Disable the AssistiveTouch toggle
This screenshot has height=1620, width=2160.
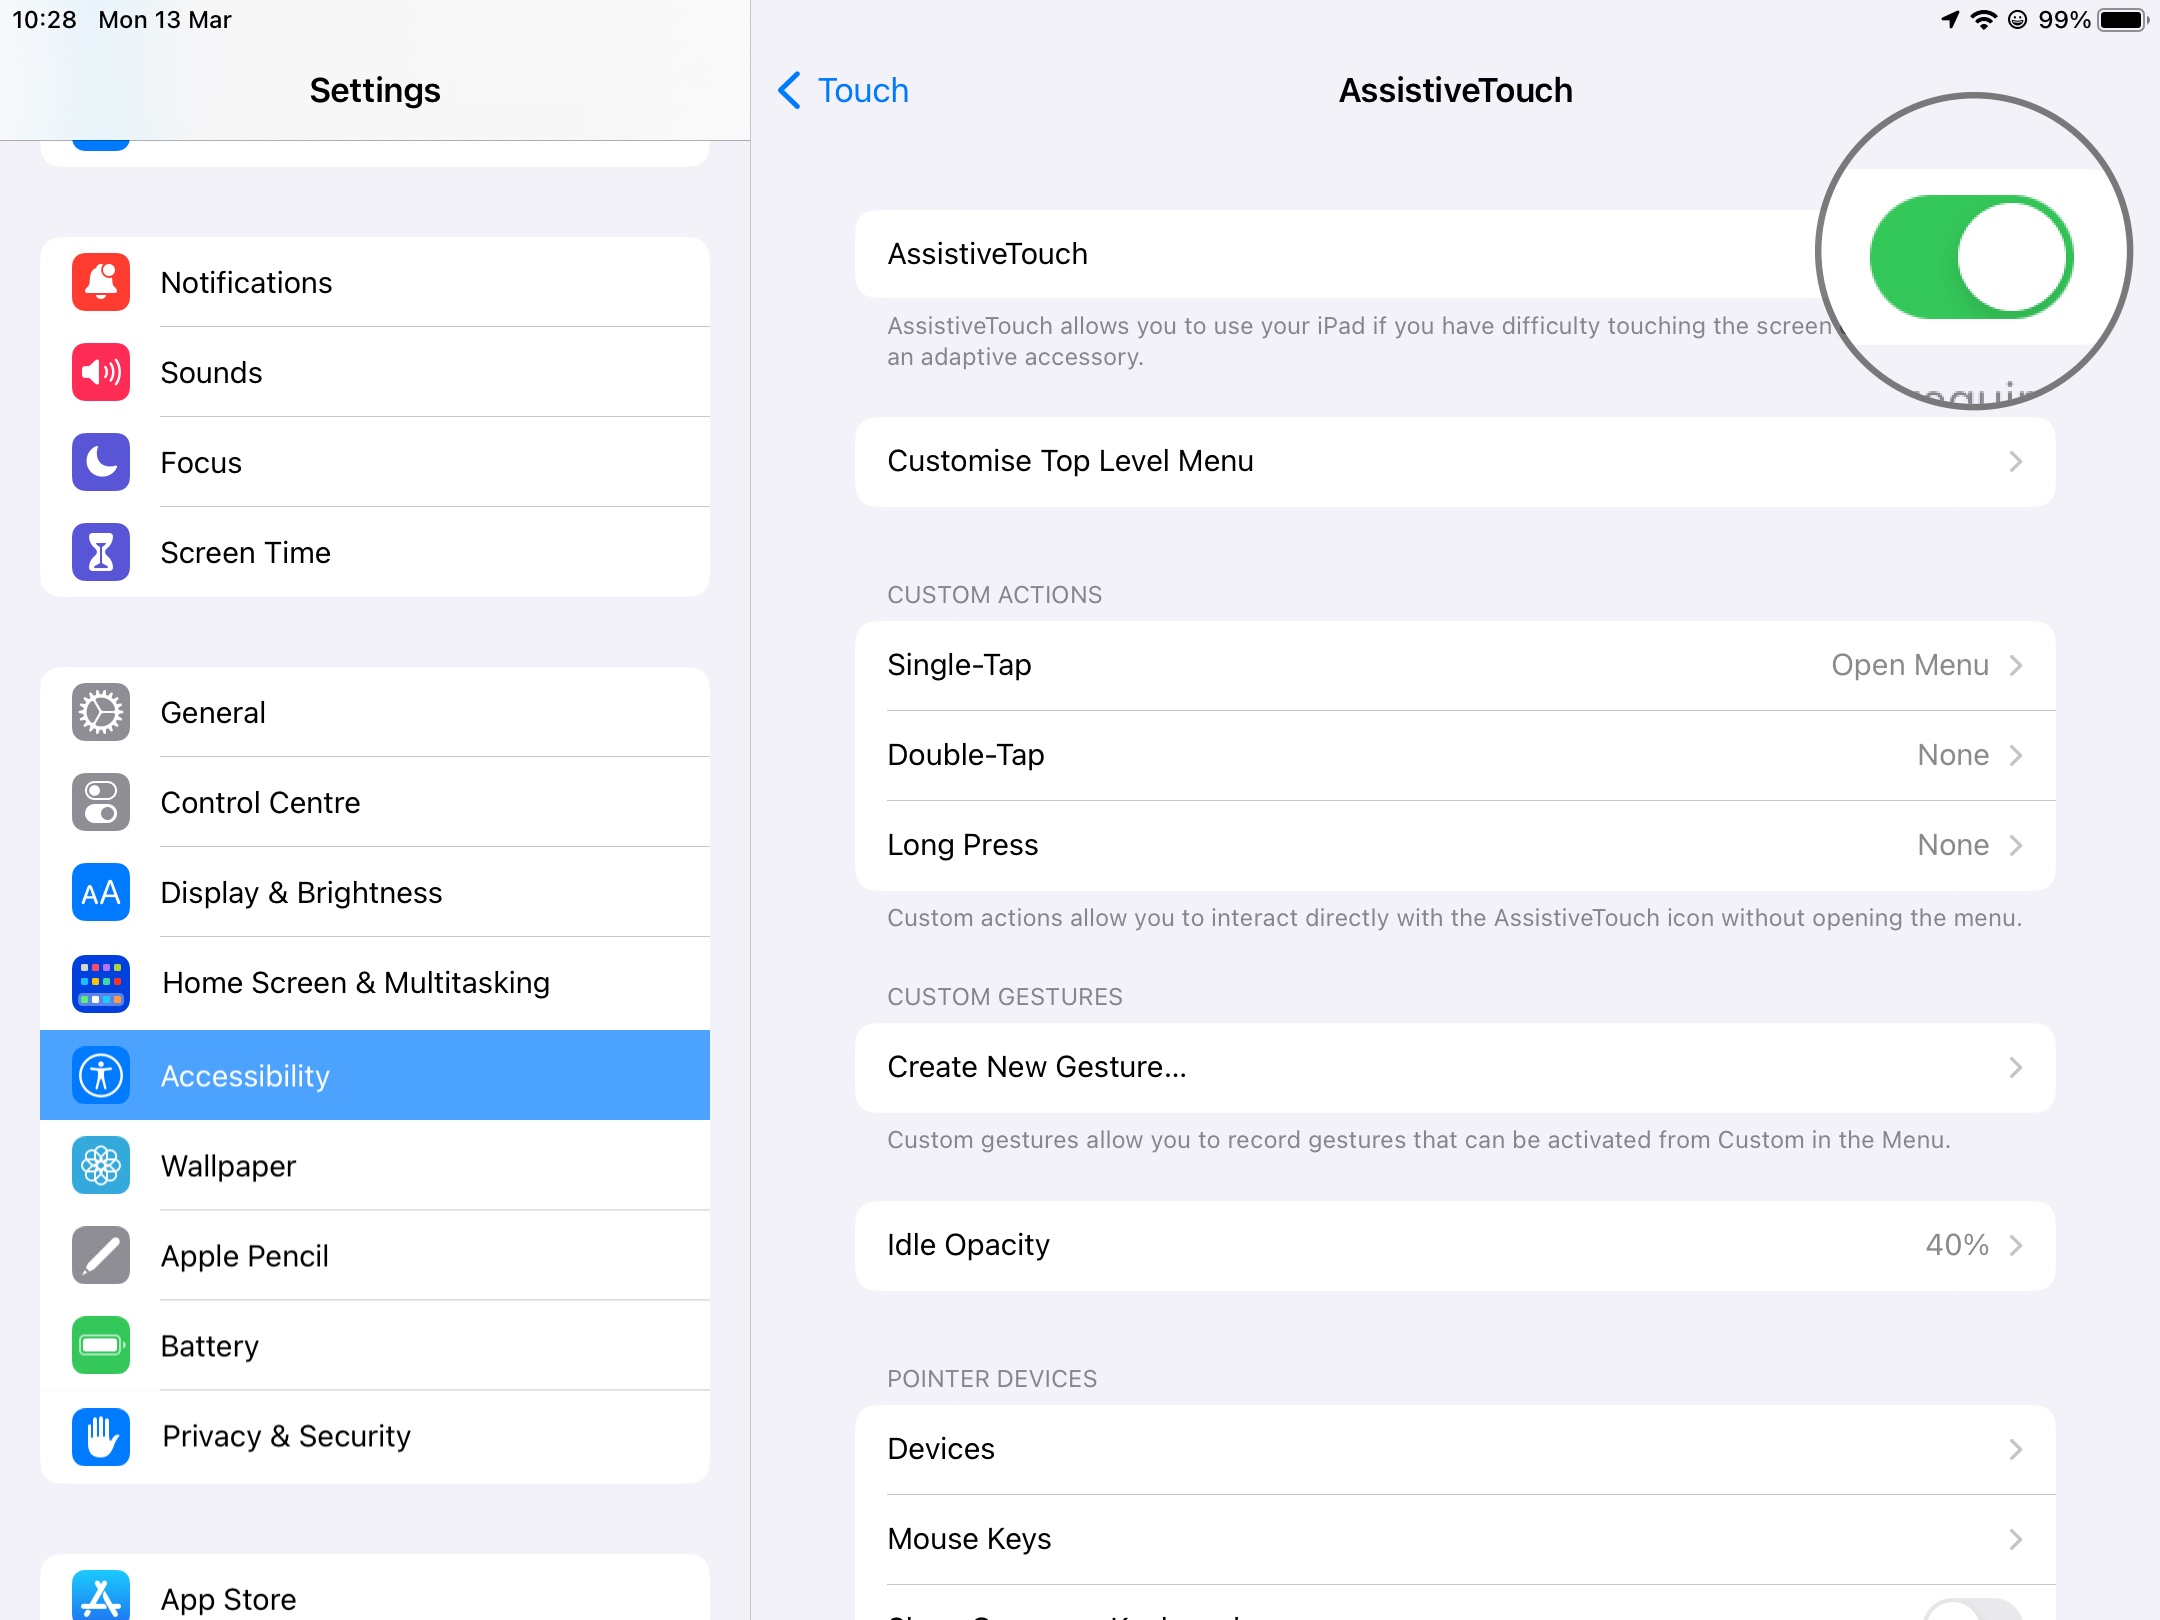tap(1970, 255)
